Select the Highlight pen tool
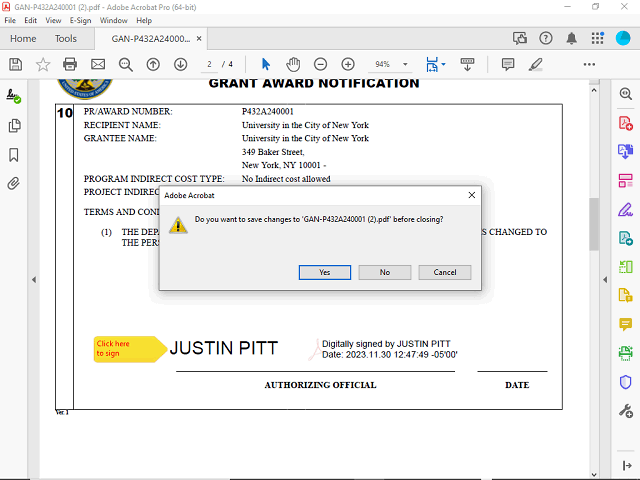640x480 pixels. pos(536,64)
